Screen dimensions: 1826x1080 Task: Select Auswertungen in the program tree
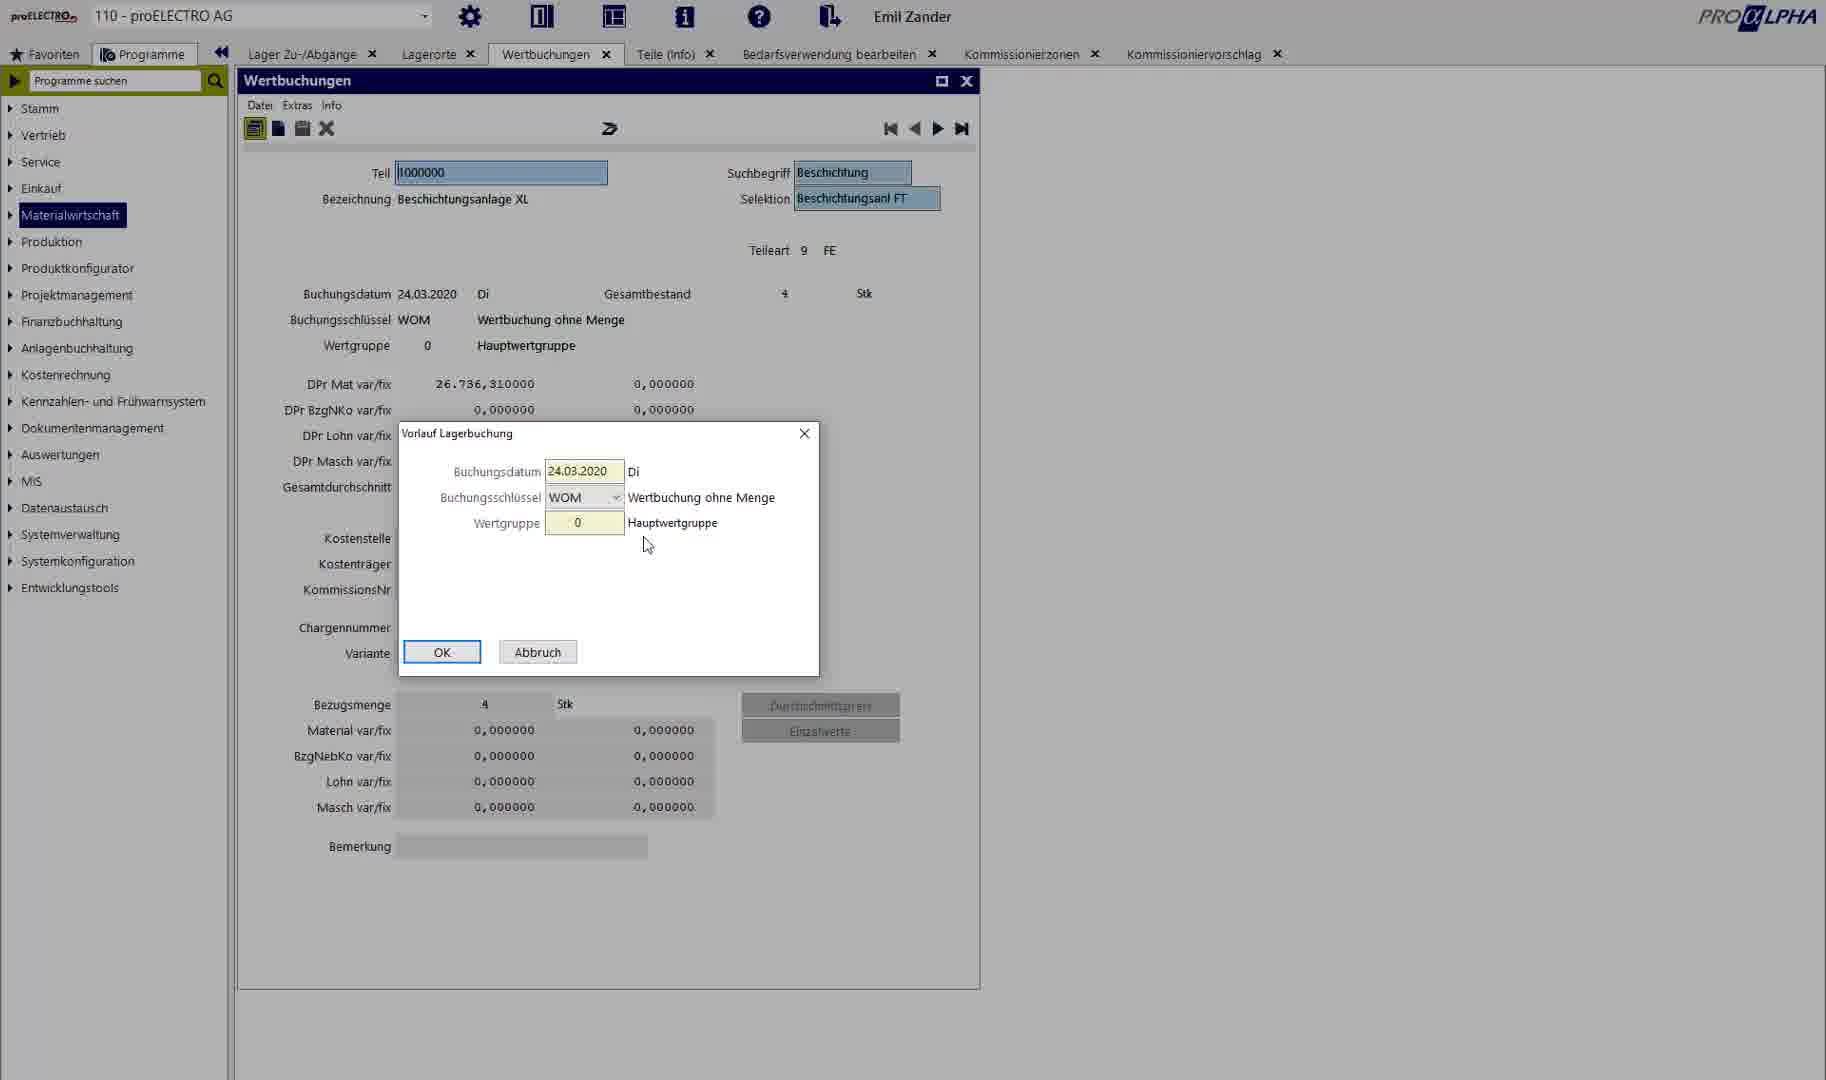click(60, 455)
